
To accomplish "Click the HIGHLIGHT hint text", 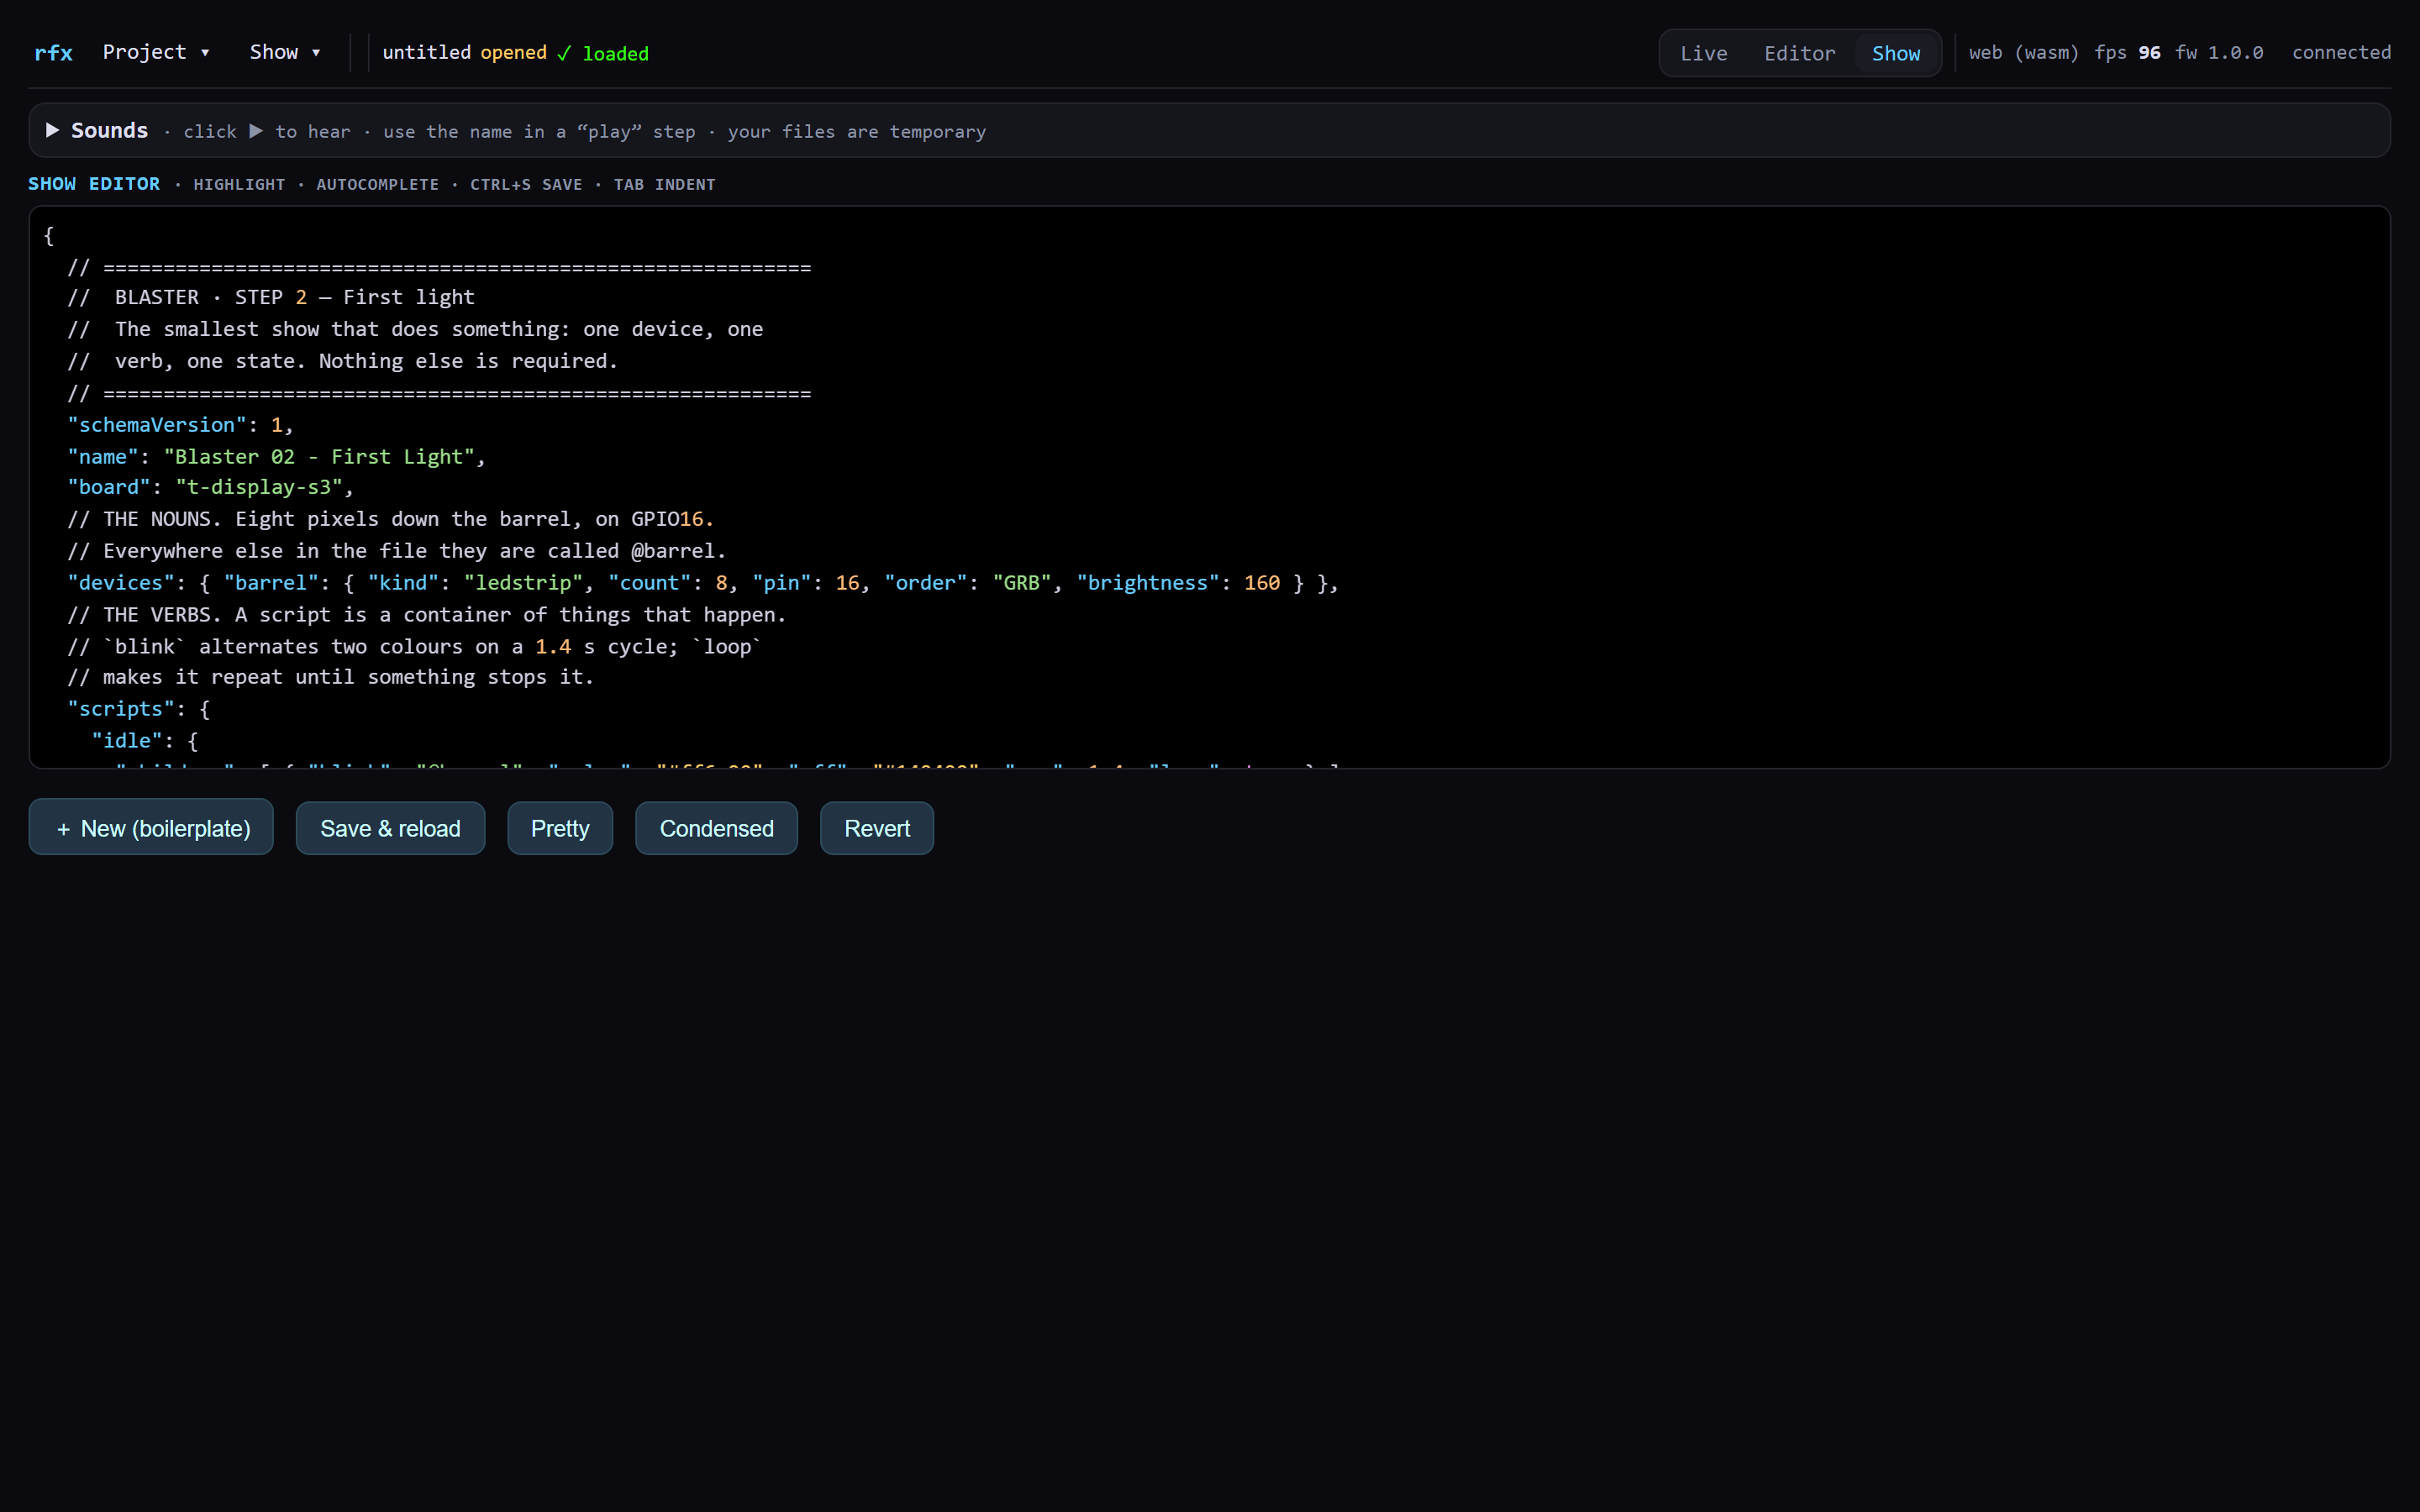I will 239,185.
